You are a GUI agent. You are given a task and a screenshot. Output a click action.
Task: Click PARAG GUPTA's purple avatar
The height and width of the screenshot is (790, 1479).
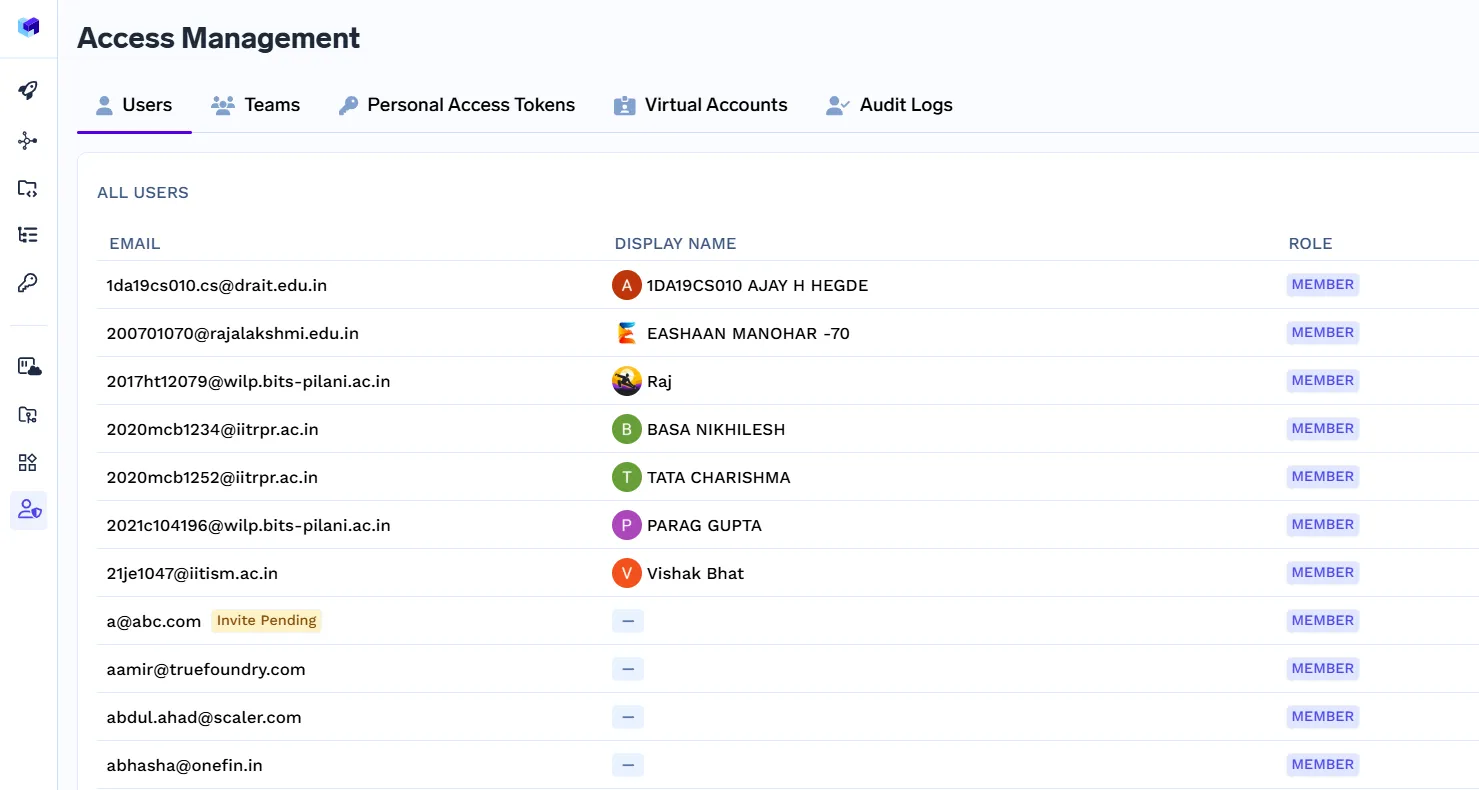[x=626, y=525]
